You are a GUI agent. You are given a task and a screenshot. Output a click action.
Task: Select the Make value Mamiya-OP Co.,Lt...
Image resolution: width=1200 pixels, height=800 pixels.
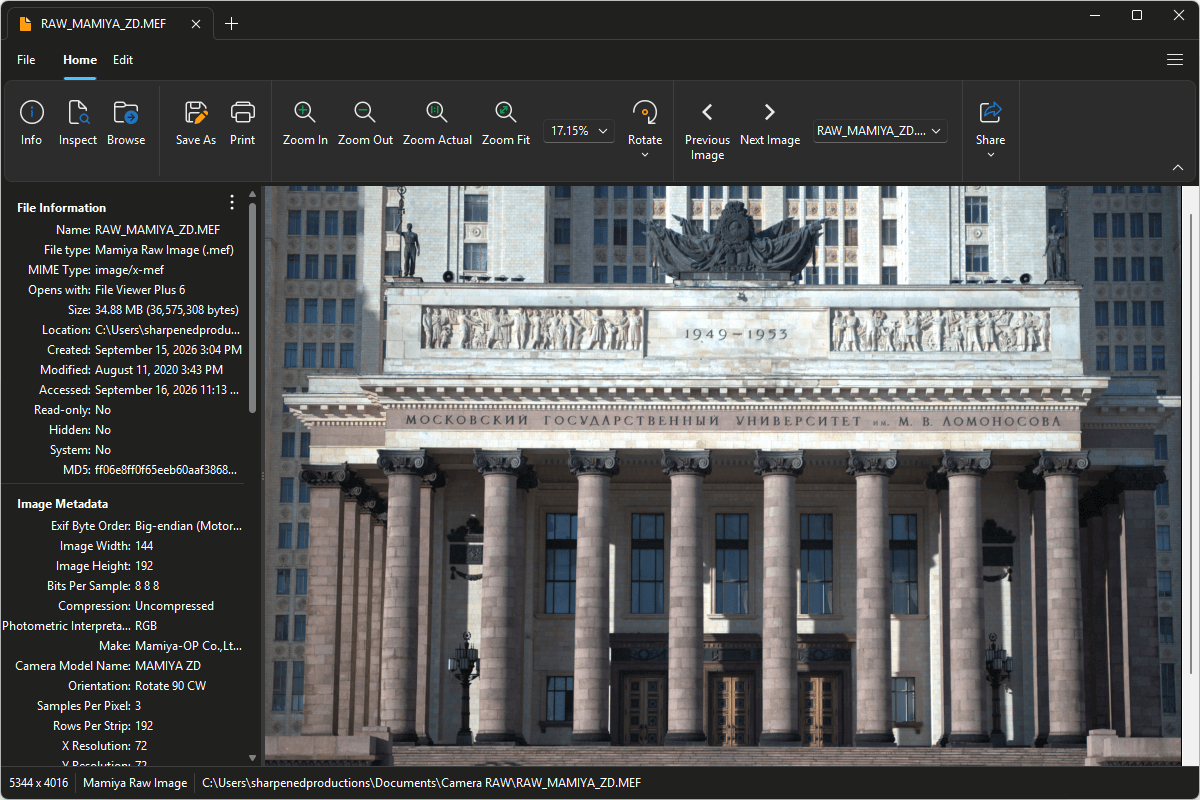point(188,646)
